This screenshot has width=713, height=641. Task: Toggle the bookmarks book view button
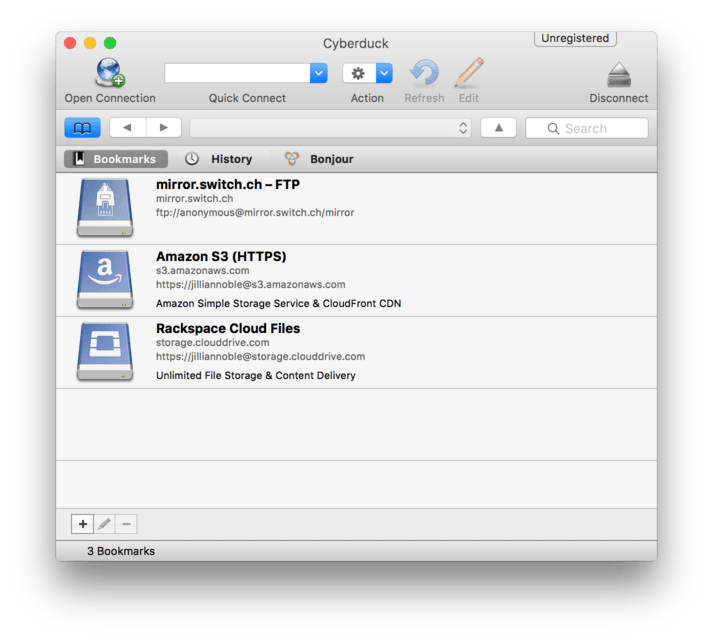coord(82,128)
